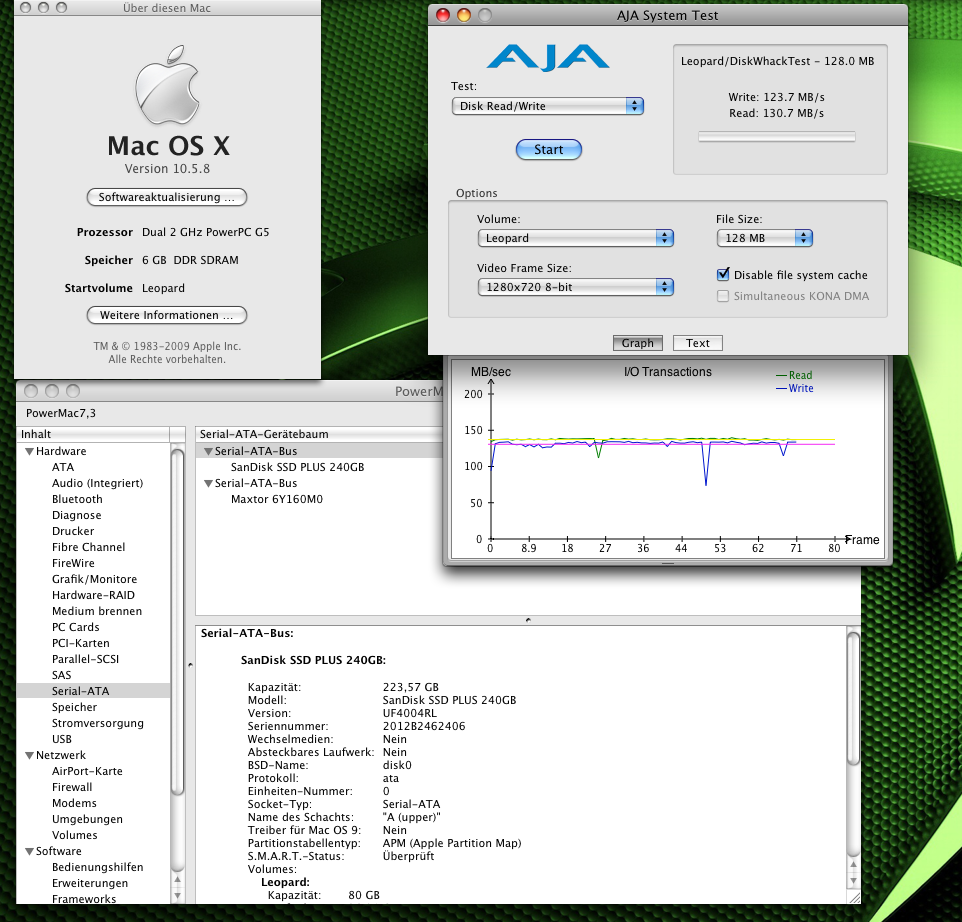Toggle Simultaneous KONA DMA checkbox
This screenshot has width=962, height=922.
click(723, 296)
